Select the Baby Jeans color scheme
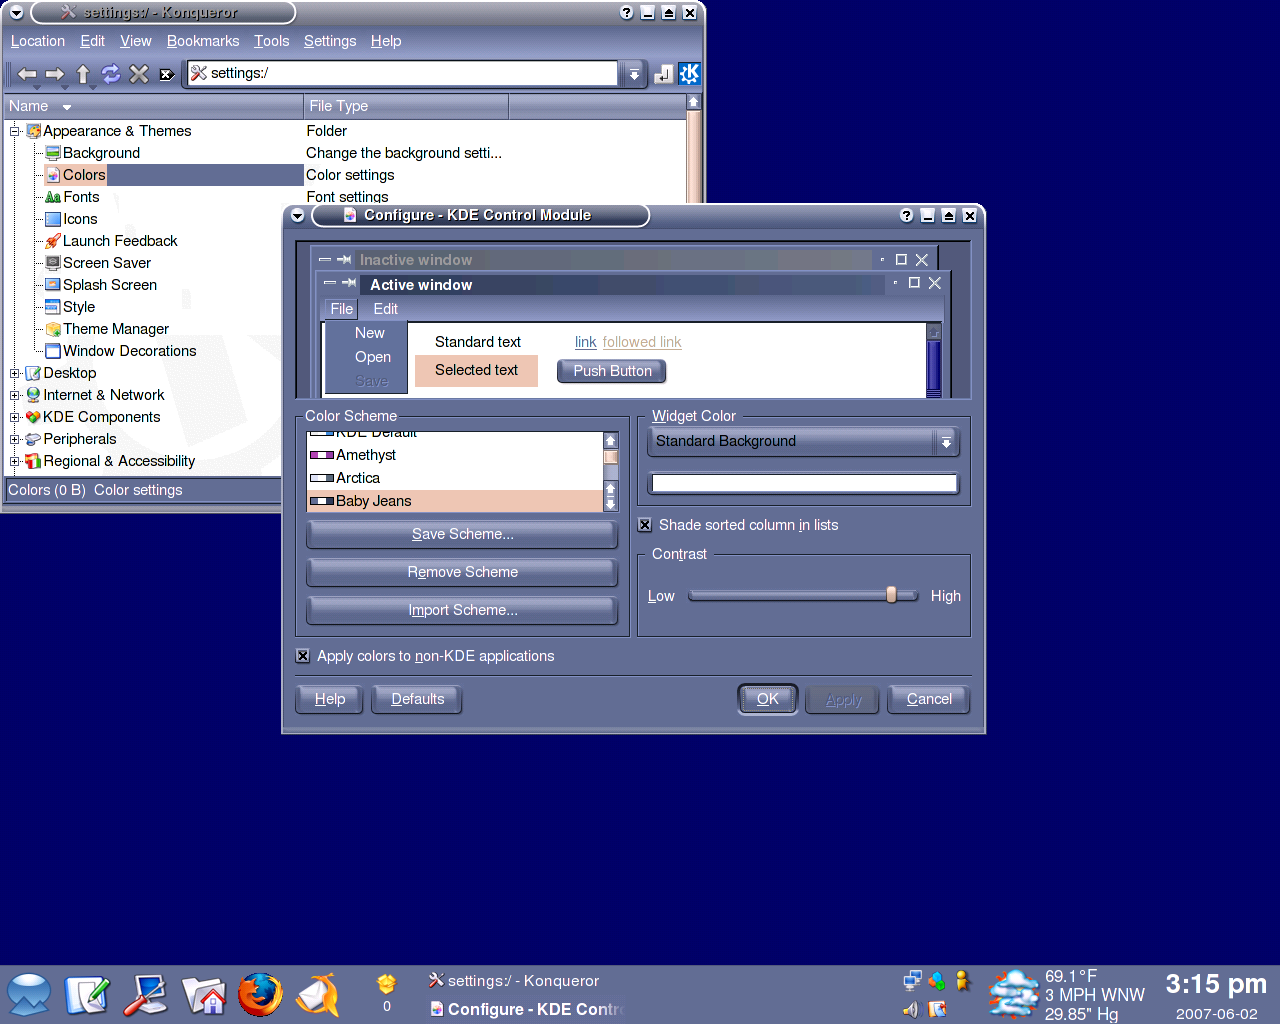 (x=456, y=501)
